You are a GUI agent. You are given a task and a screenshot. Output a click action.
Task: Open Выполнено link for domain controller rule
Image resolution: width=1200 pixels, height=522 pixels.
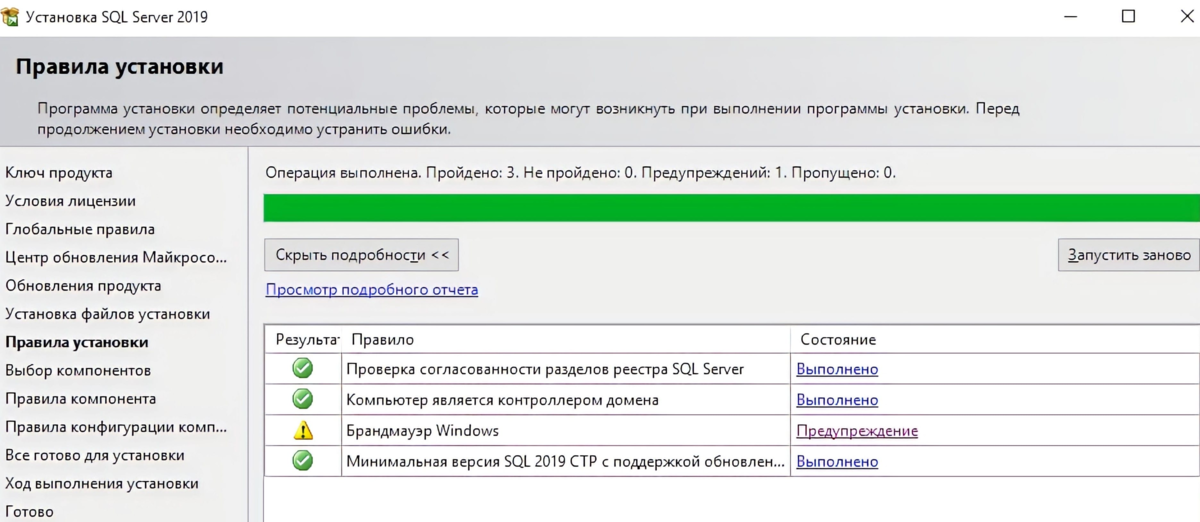(x=837, y=400)
